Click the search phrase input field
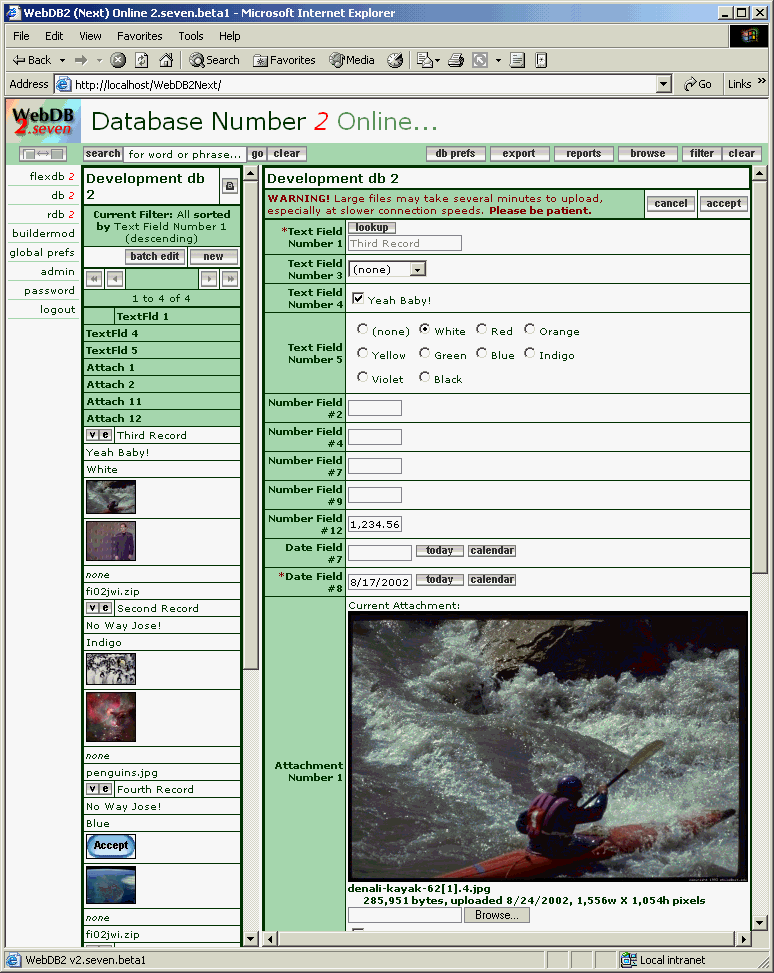 [x=185, y=154]
